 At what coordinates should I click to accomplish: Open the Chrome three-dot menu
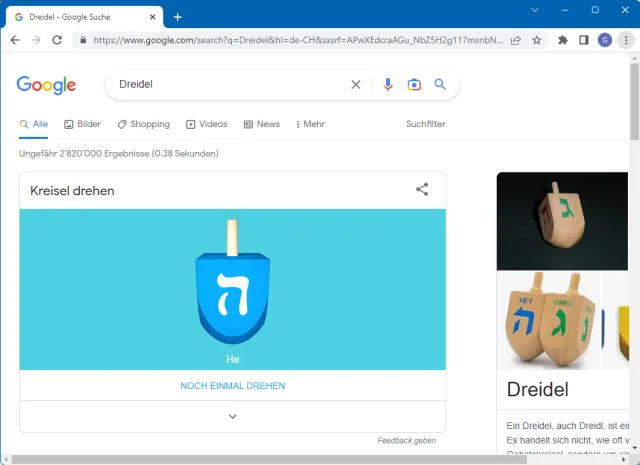tap(626, 40)
